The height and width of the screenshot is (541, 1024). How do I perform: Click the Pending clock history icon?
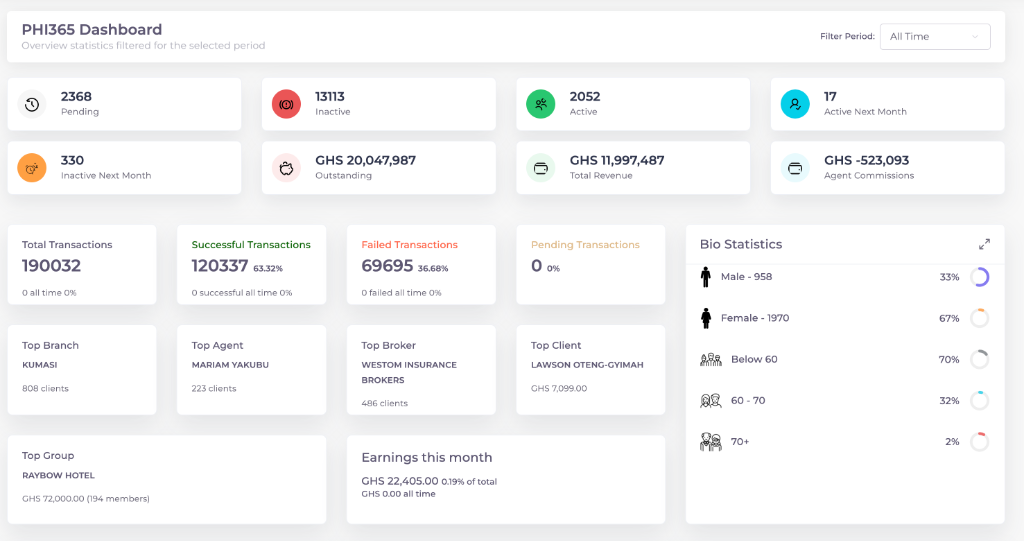tap(32, 105)
